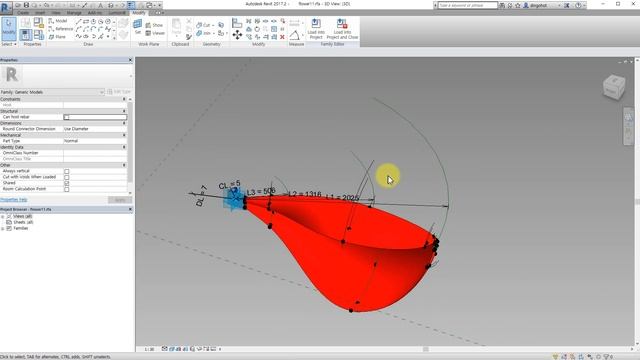Image resolution: width=640 pixels, height=360 pixels.
Task: Open the Create ribbon tab
Action: (x=23, y=13)
